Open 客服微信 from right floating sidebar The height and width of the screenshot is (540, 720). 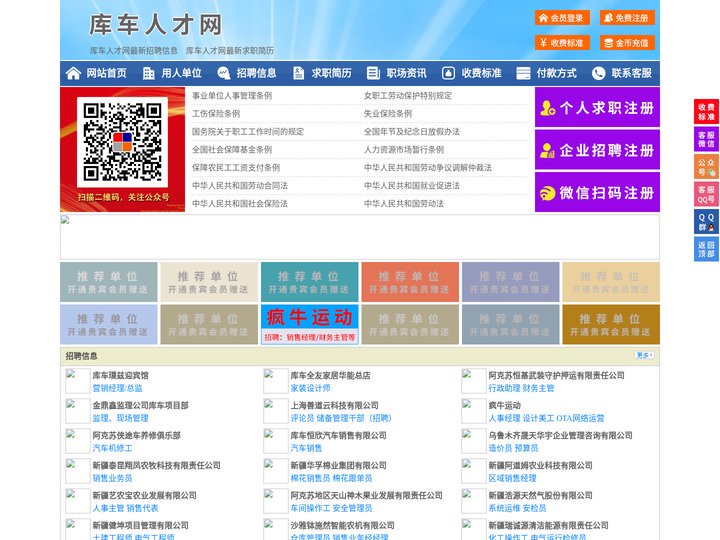(x=706, y=139)
